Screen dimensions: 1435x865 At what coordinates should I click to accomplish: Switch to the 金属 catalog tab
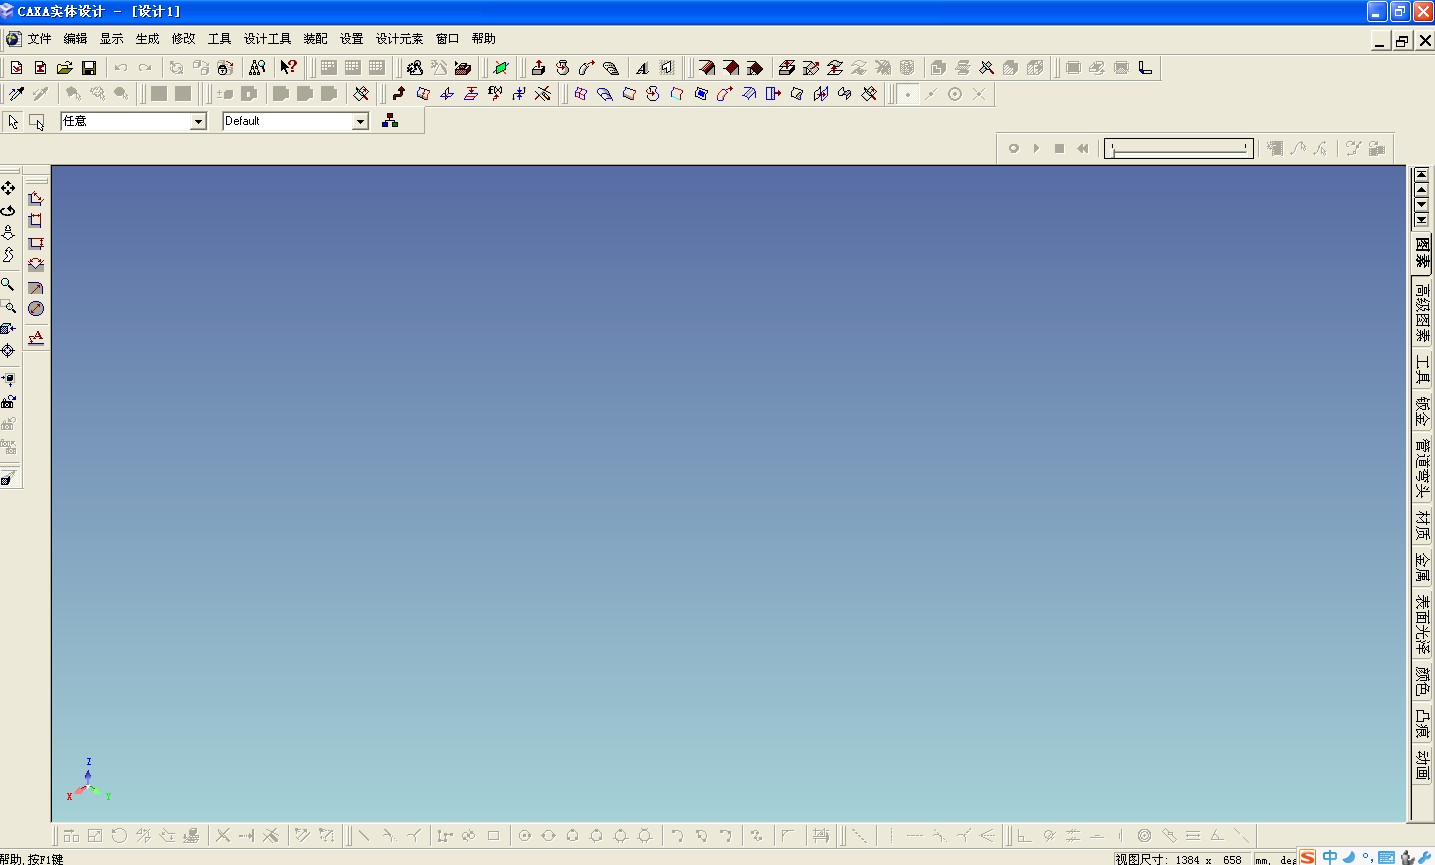coord(1422,567)
